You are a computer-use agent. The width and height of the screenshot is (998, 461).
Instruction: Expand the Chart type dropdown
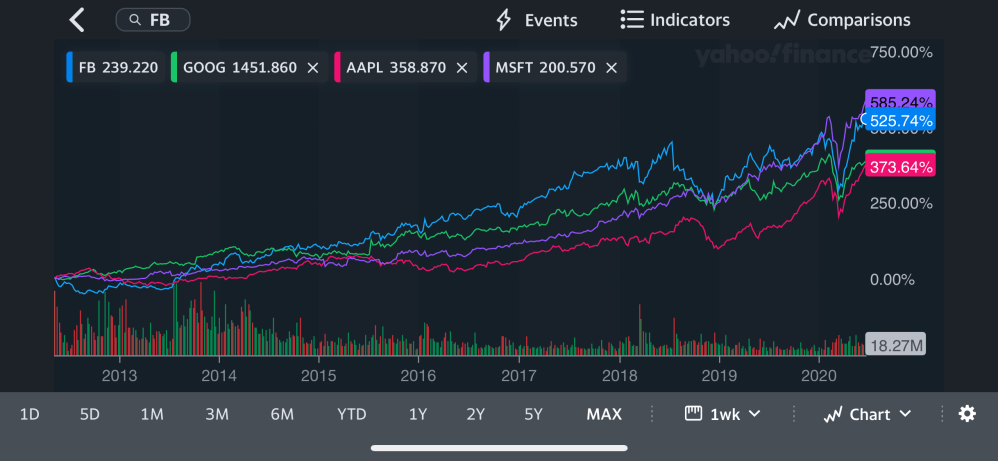(867, 414)
